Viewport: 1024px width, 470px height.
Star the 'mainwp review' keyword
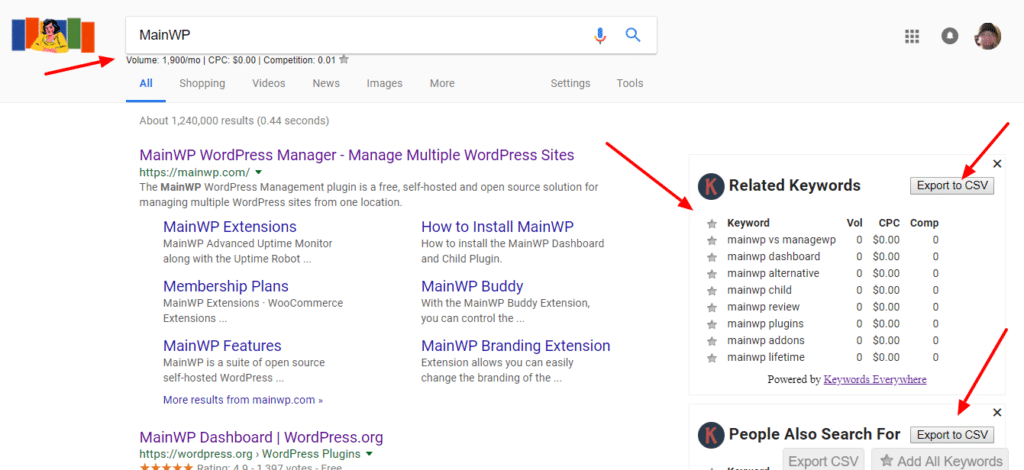point(712,307)
